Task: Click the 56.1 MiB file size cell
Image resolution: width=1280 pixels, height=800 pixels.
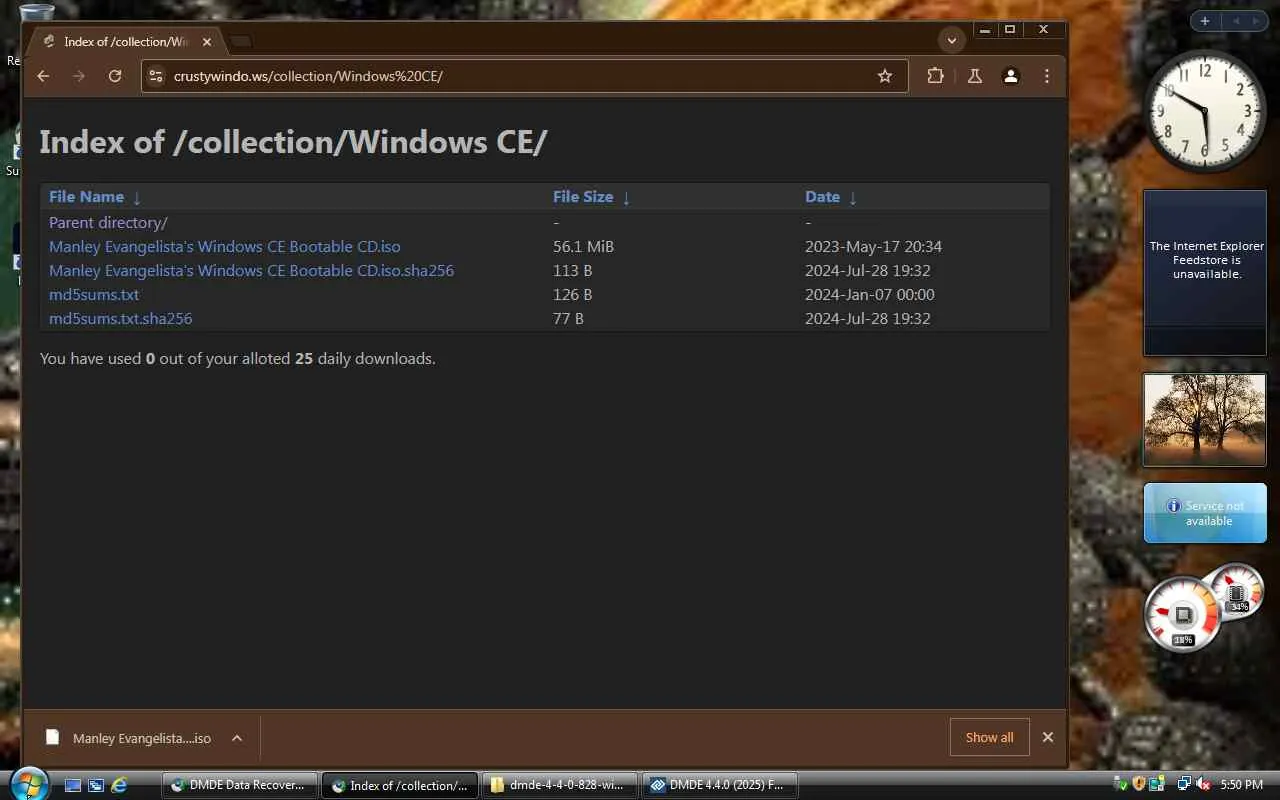Action: click(583, 247)
